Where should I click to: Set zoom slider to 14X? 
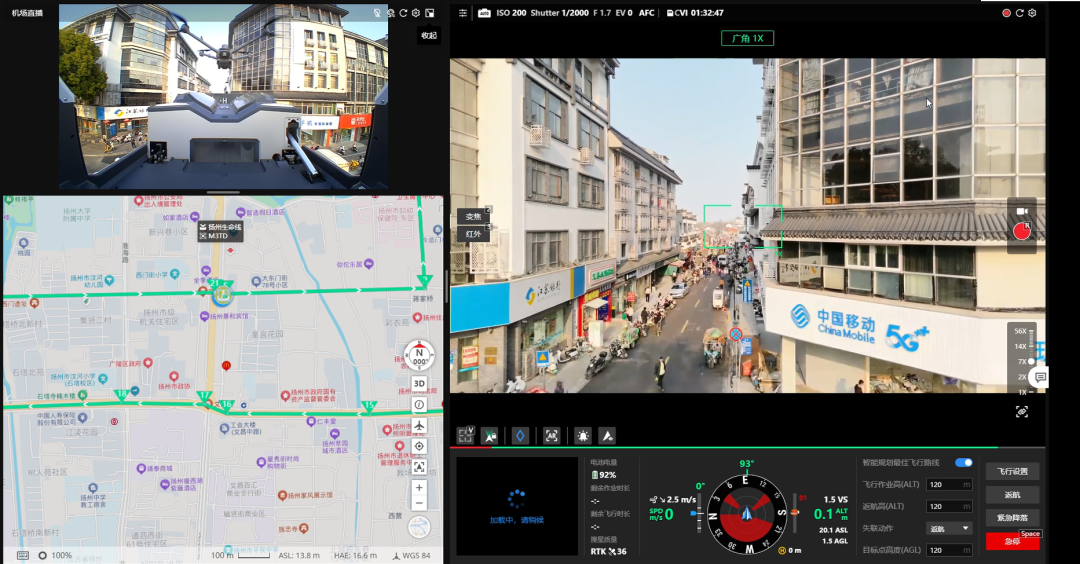pos(1021,346)
